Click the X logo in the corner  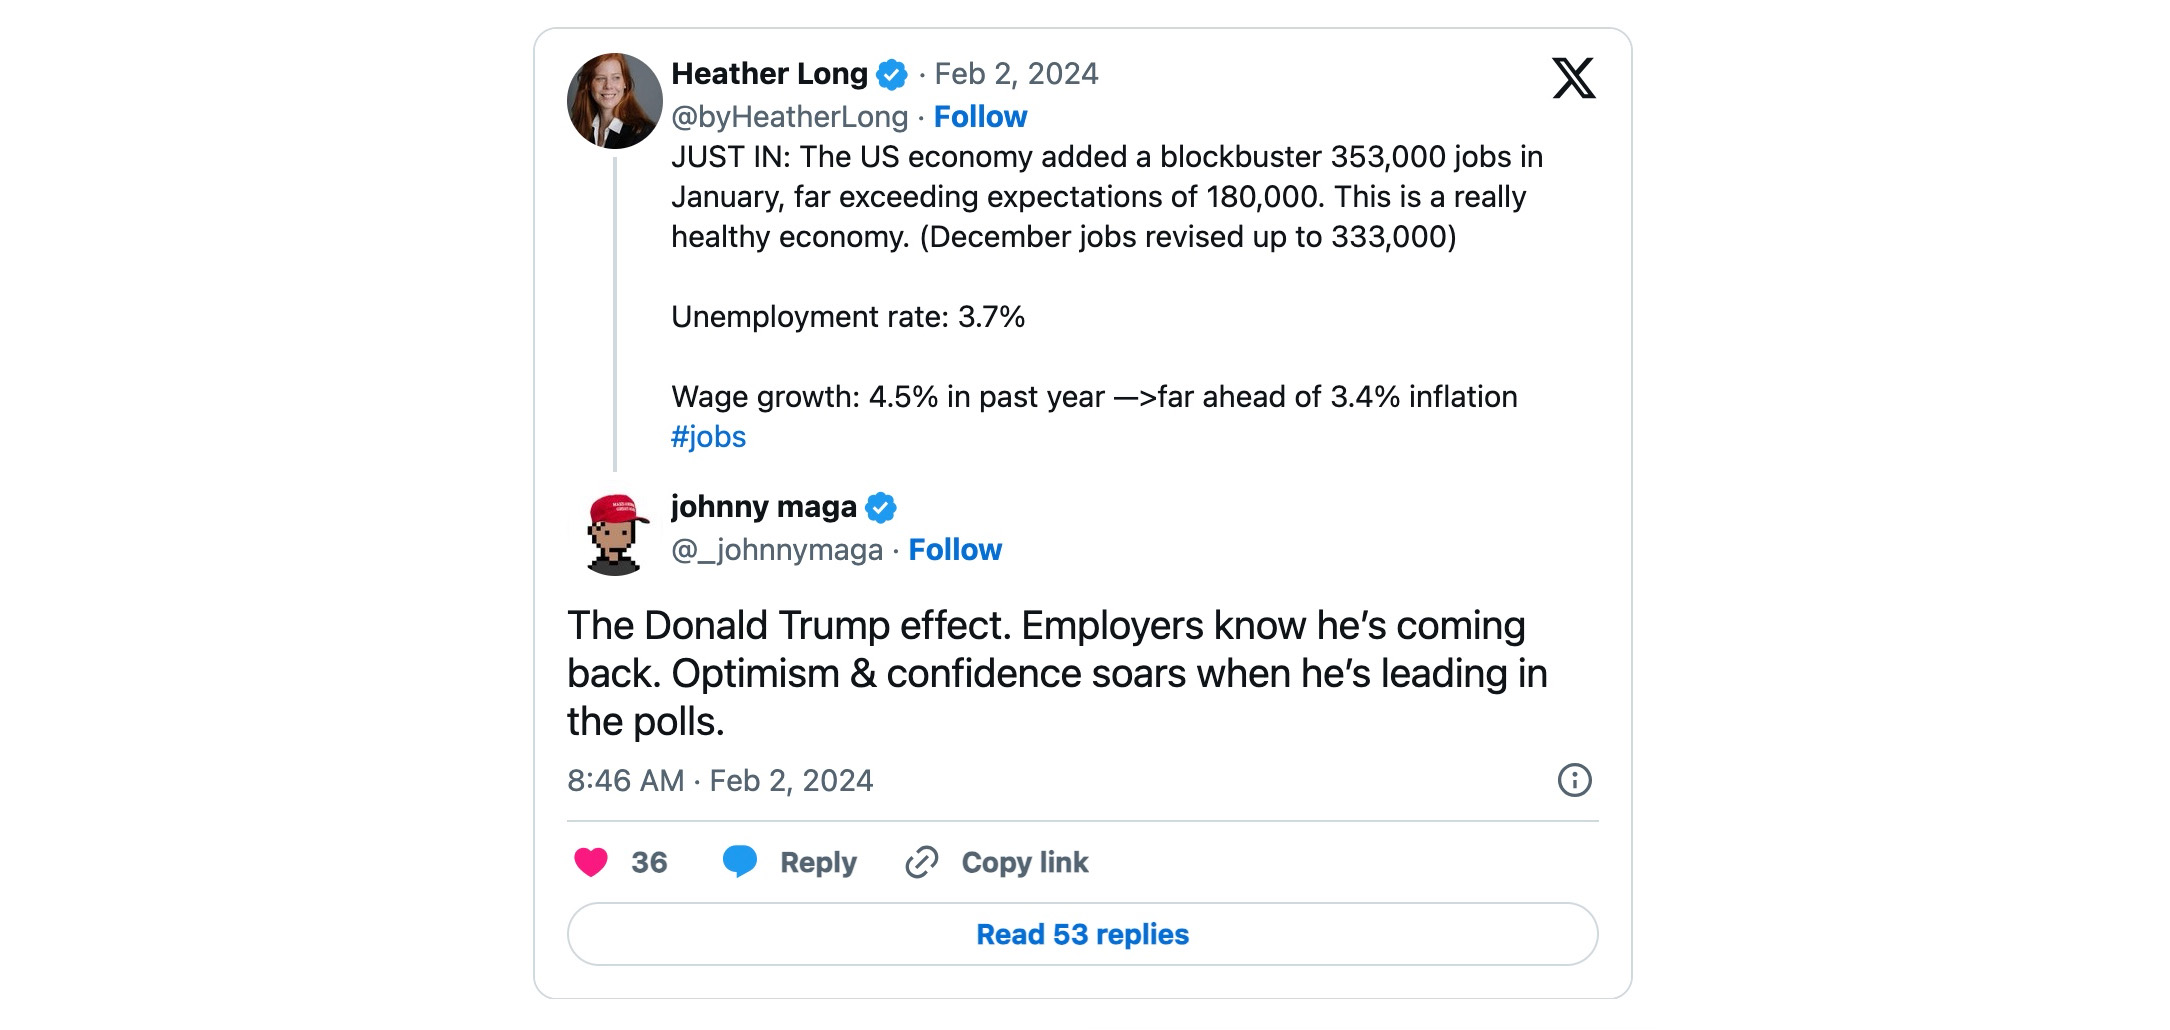click(1573, 78)
